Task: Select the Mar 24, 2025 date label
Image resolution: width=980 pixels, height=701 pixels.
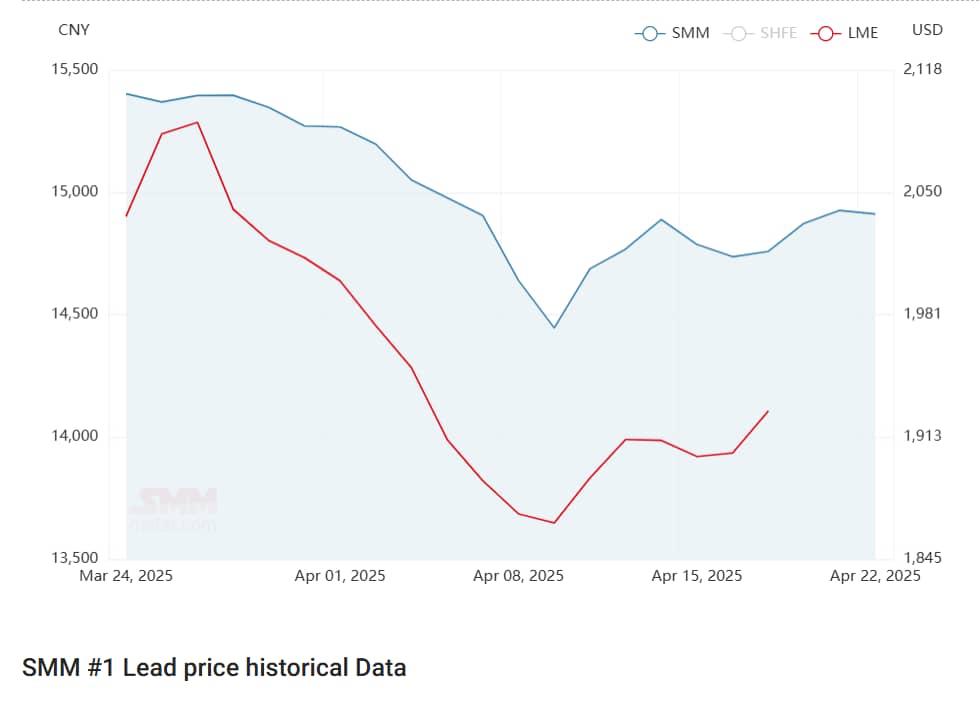Action: coord(127,576)
